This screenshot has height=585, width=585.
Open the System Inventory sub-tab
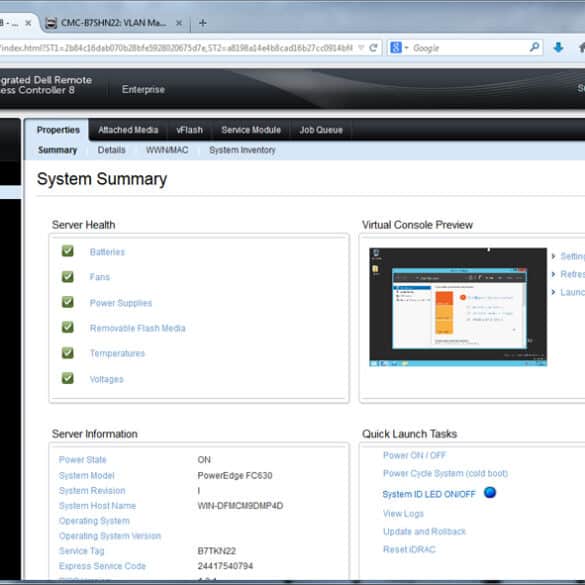(x=242, y=150)
